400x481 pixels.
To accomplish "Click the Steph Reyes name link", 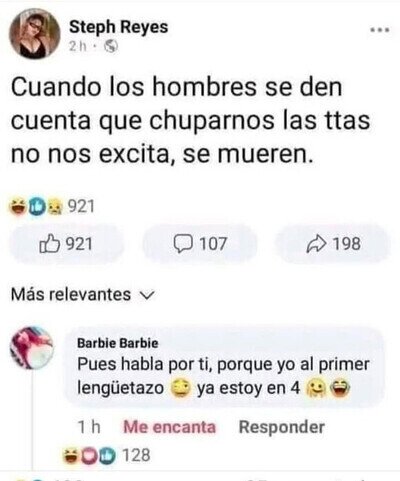I will pos(118,27).
